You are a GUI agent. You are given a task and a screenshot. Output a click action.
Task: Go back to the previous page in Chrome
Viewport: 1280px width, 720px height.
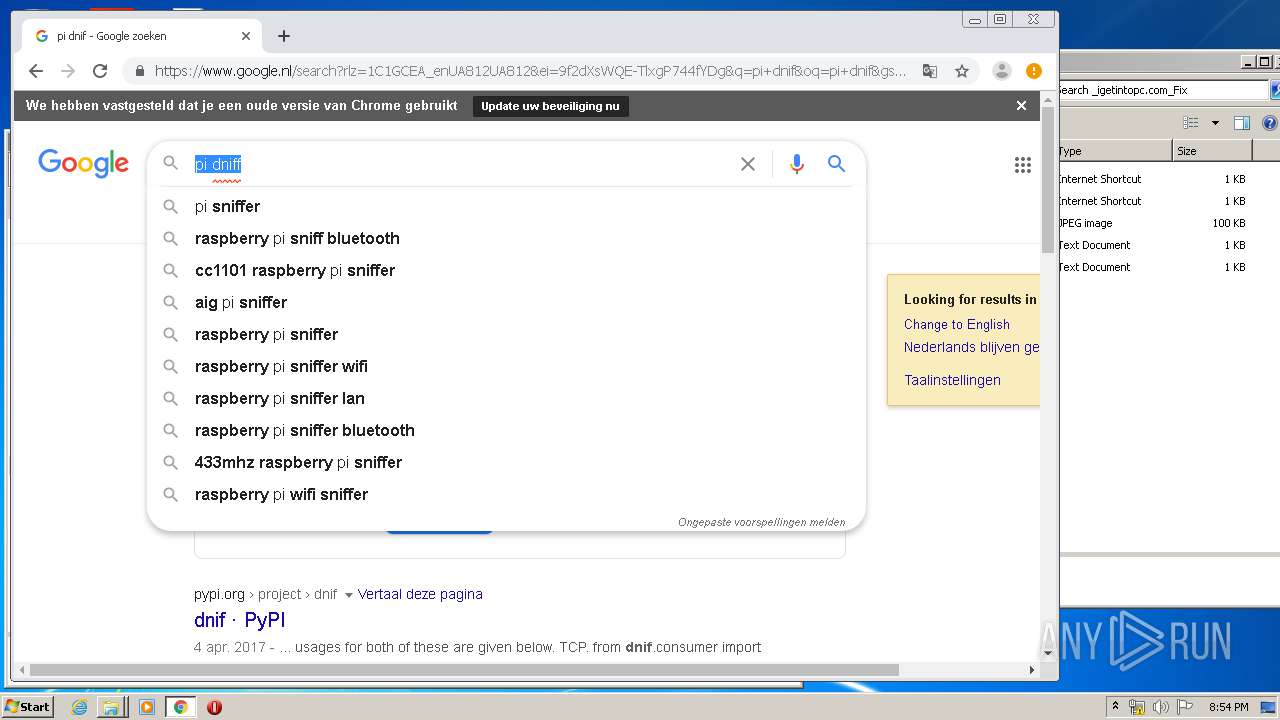point(36,71)
